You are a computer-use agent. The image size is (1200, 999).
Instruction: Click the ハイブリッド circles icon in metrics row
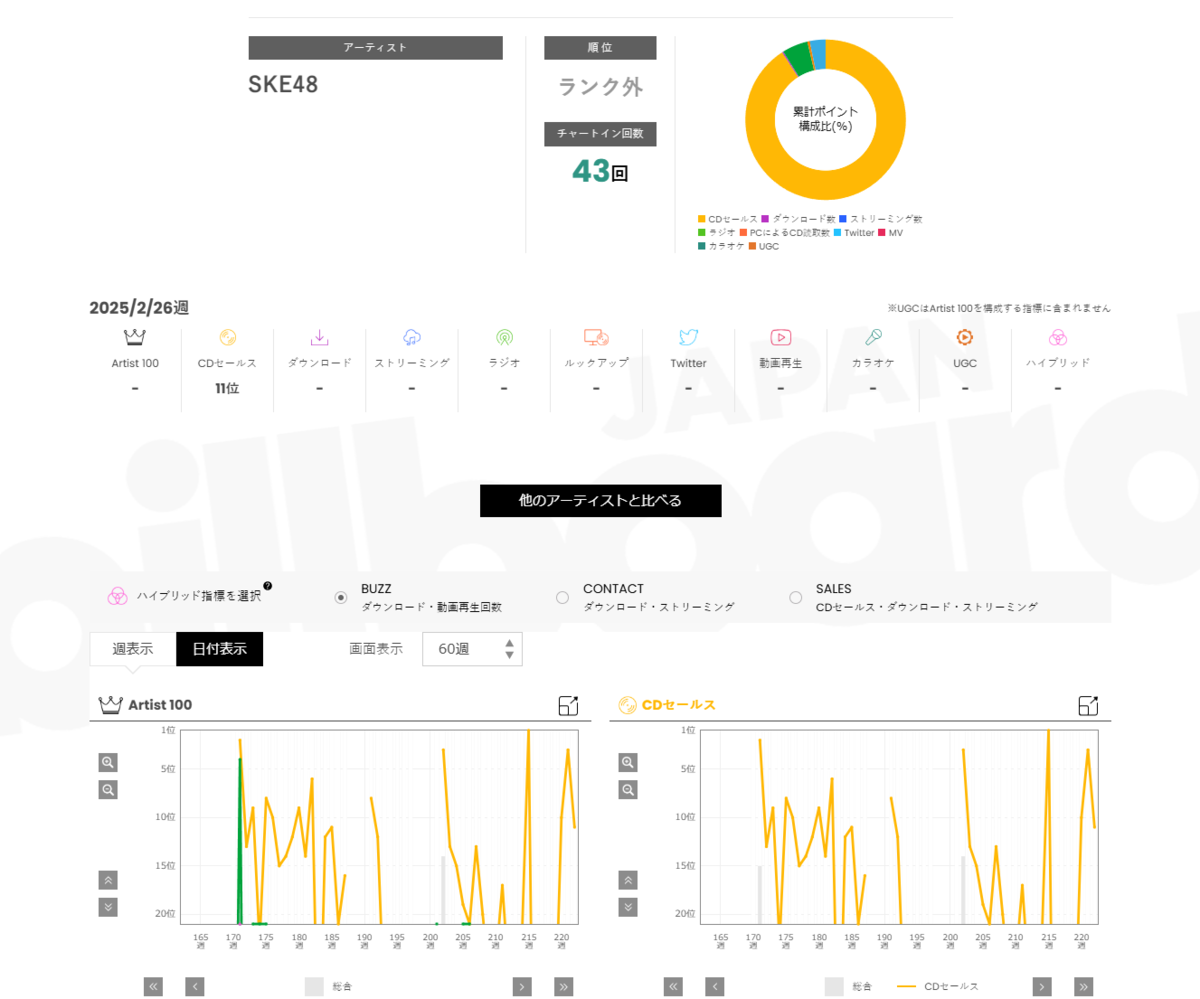click(1058, 337)
